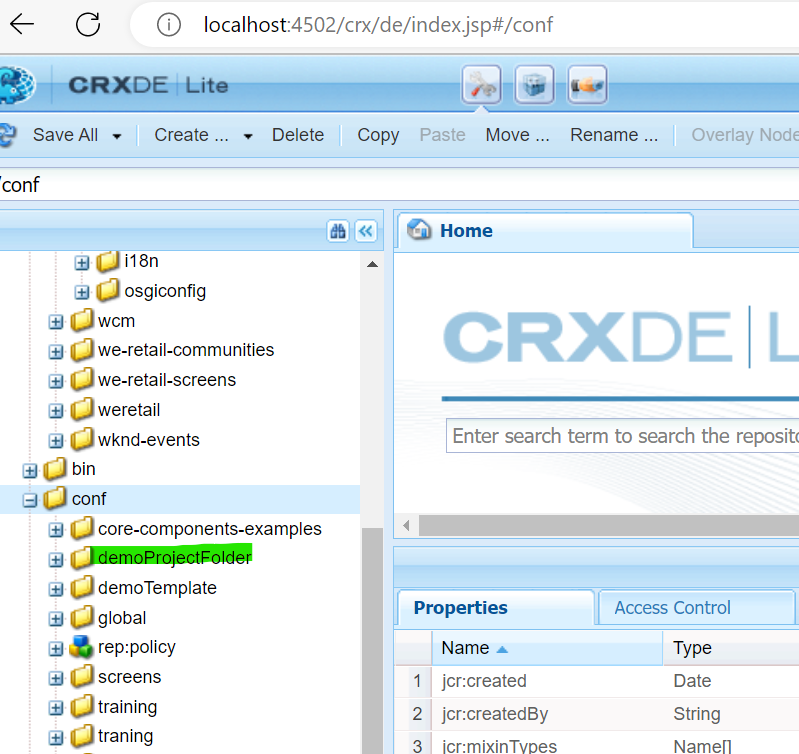Click Overlay Node in the toolbar
The image size is (799, 754).
[744, 135]
